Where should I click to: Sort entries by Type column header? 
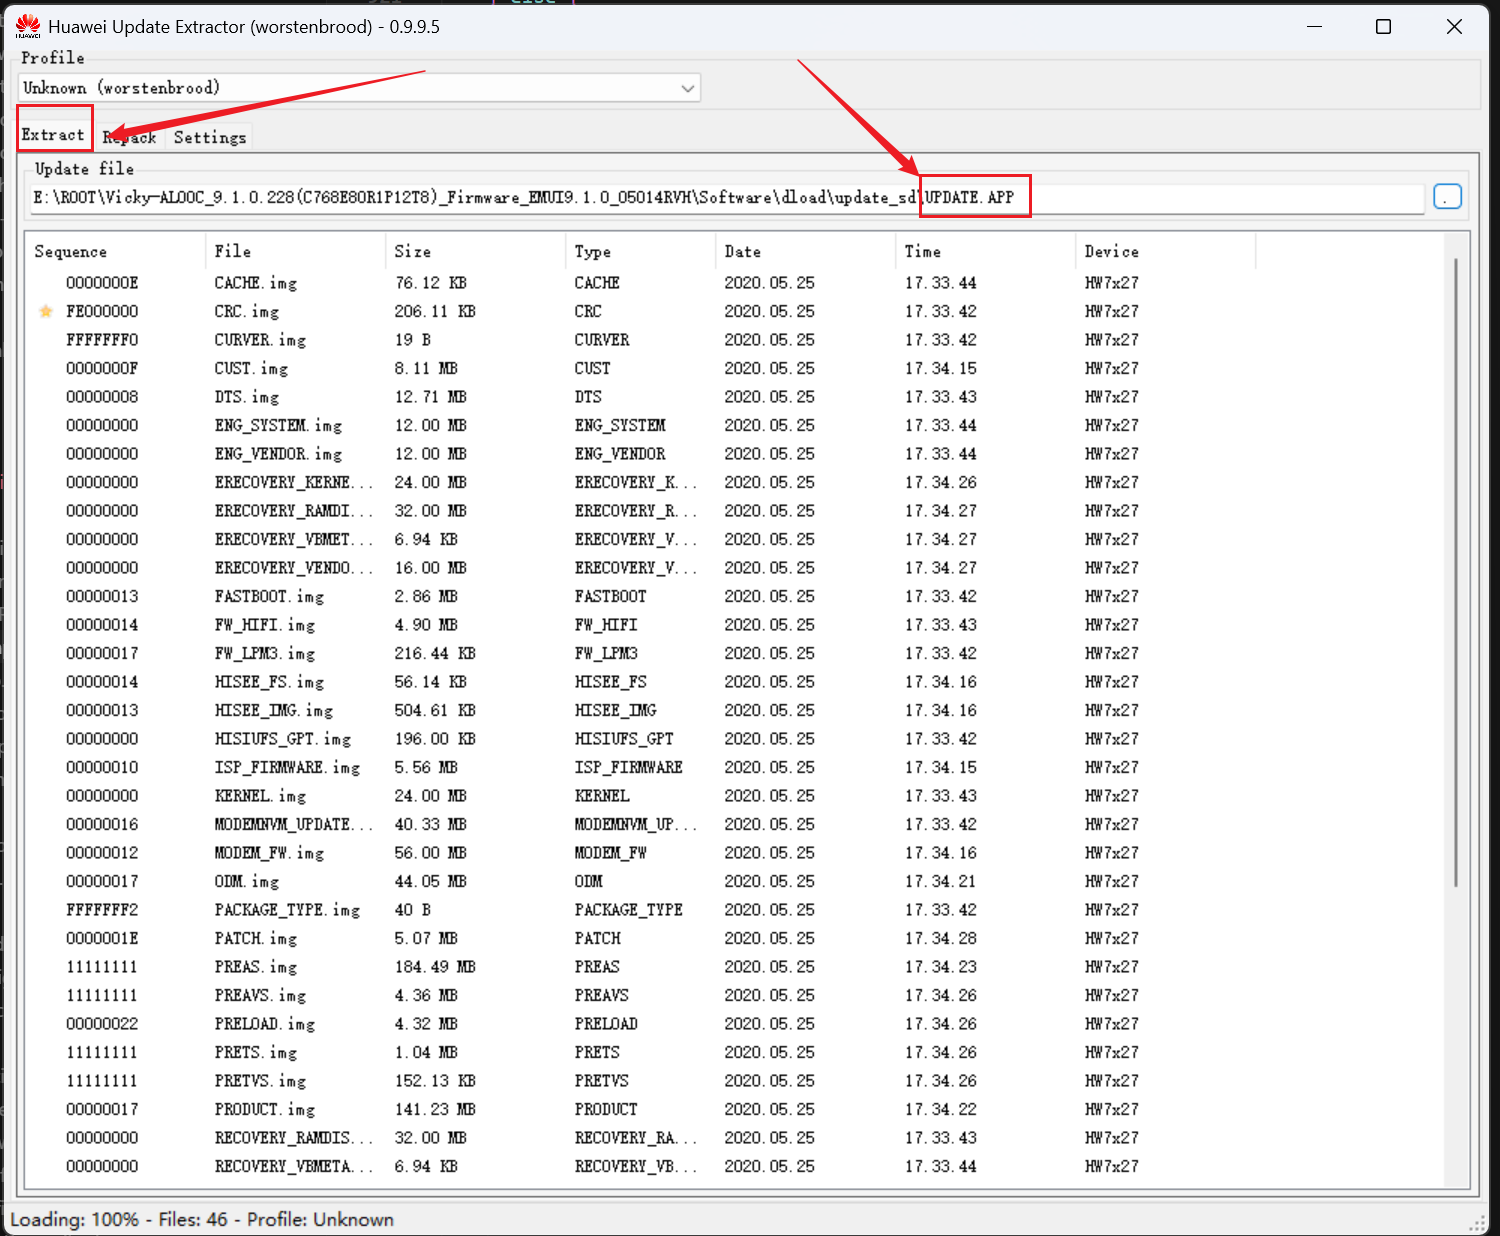pyautogui.click(x=592, y=252)
